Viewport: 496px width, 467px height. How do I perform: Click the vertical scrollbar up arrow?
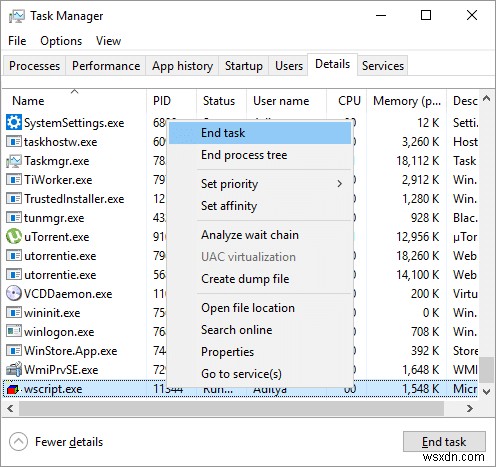click(x=487, y=99)
